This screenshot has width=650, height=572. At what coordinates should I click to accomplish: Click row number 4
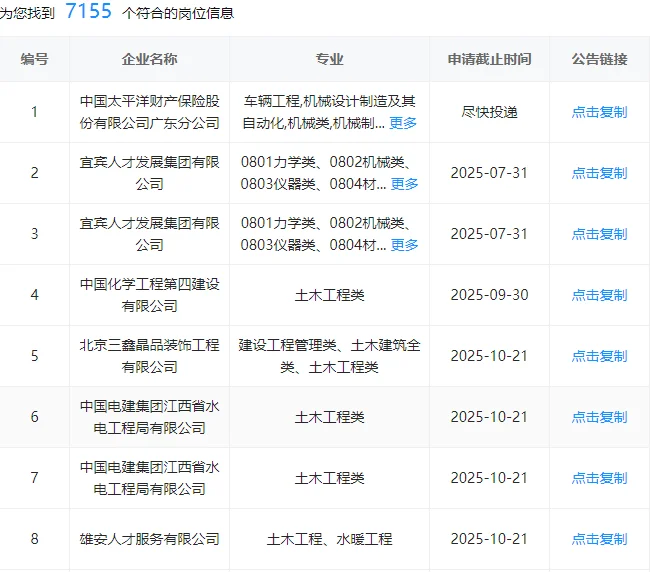34,295
